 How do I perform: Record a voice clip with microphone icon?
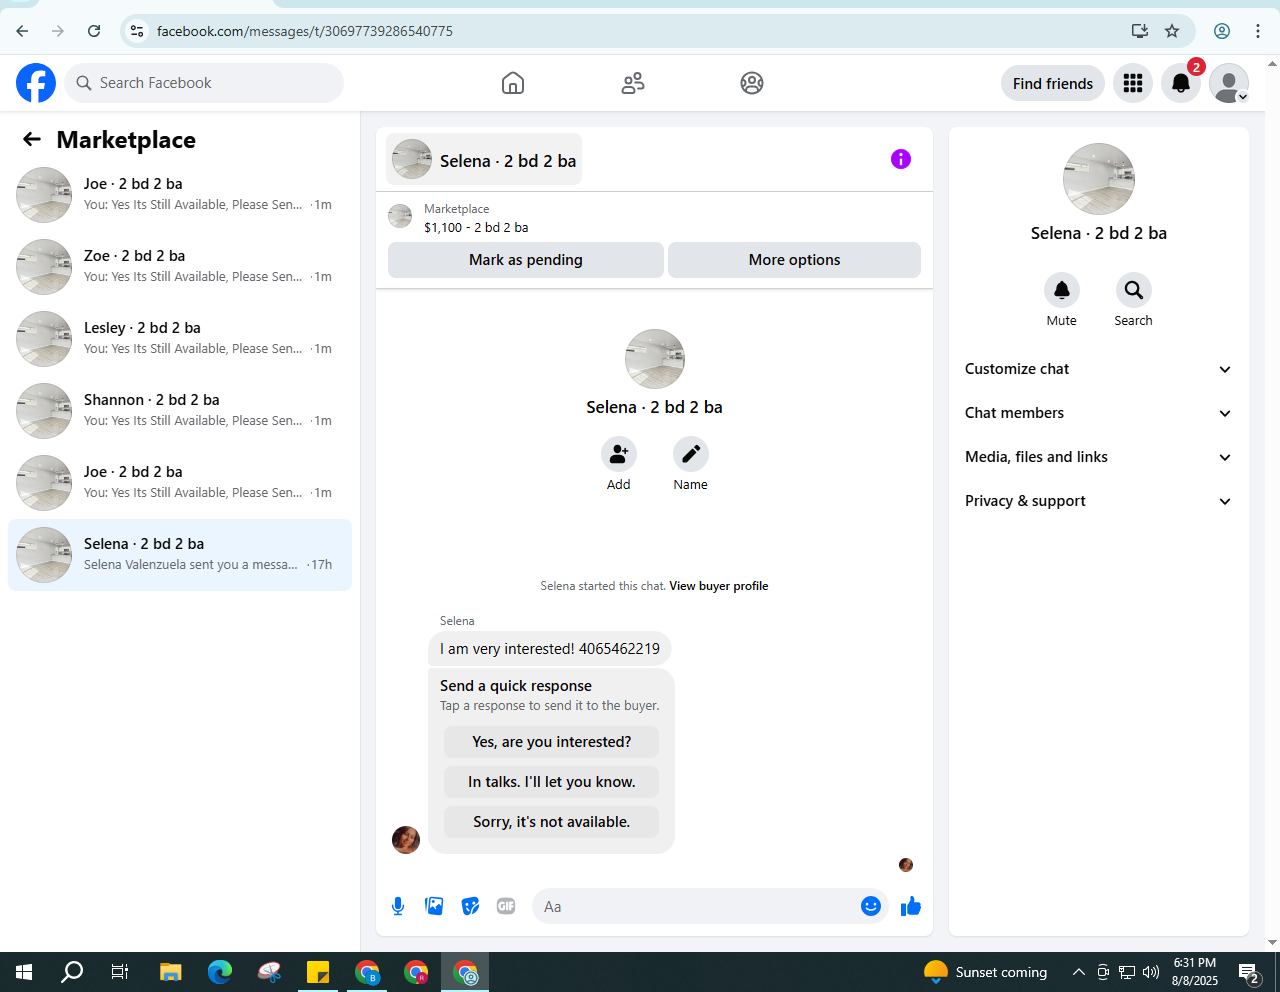click(x=398, y=906)
